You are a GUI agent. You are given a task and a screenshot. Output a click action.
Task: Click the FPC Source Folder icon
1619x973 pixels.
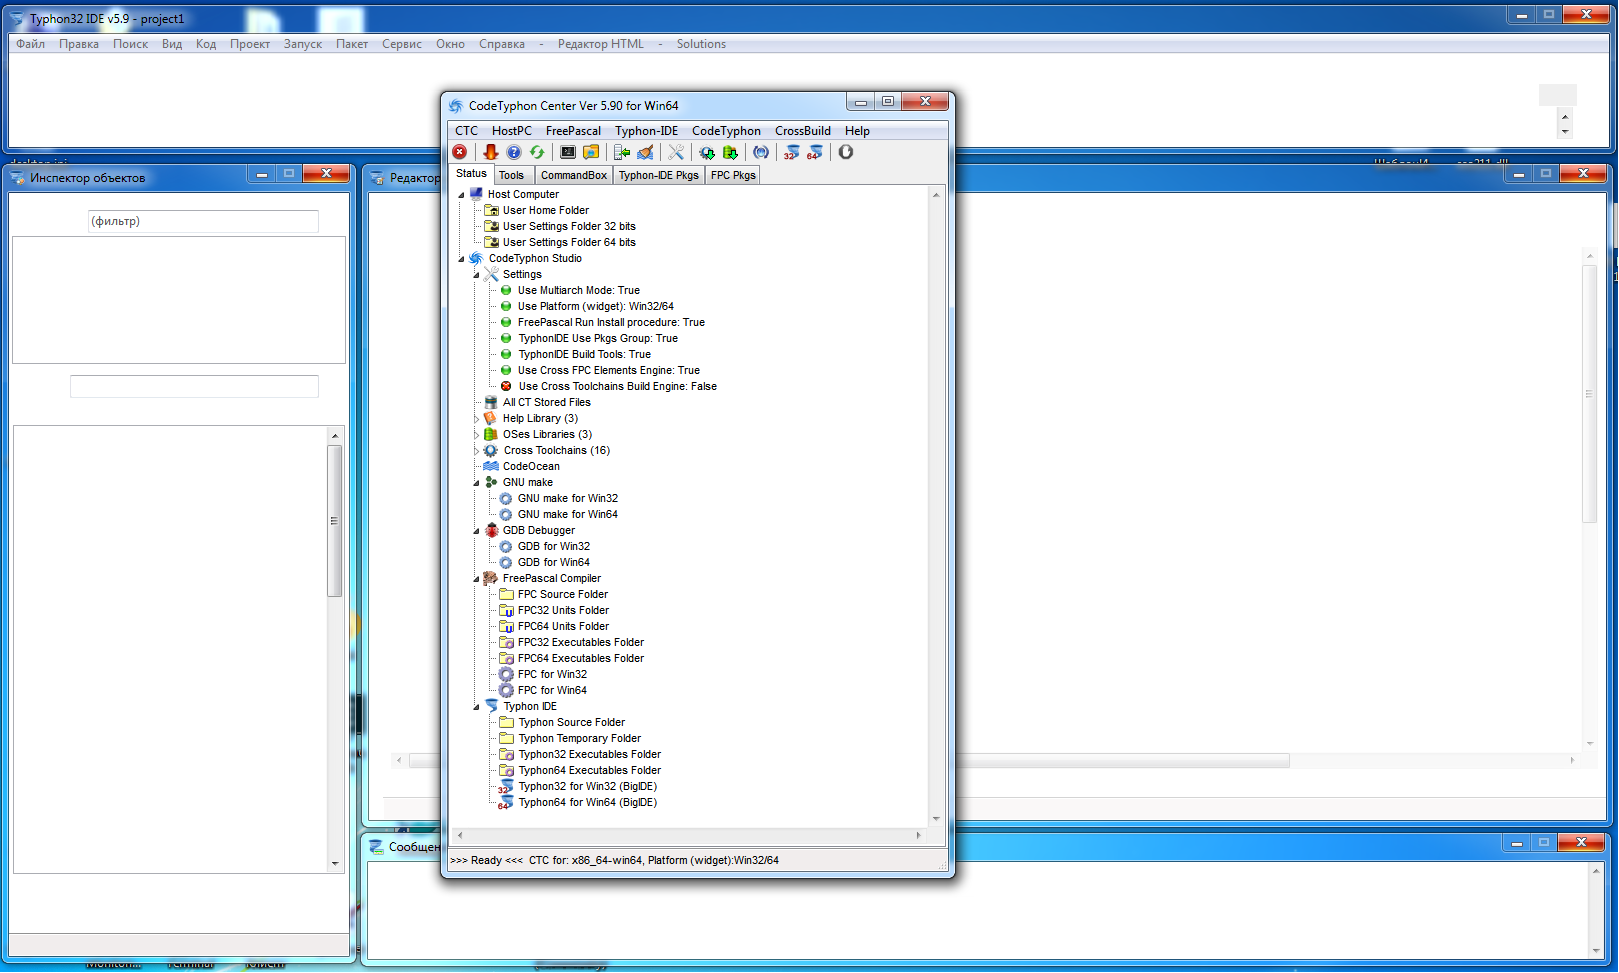[506, 594]
